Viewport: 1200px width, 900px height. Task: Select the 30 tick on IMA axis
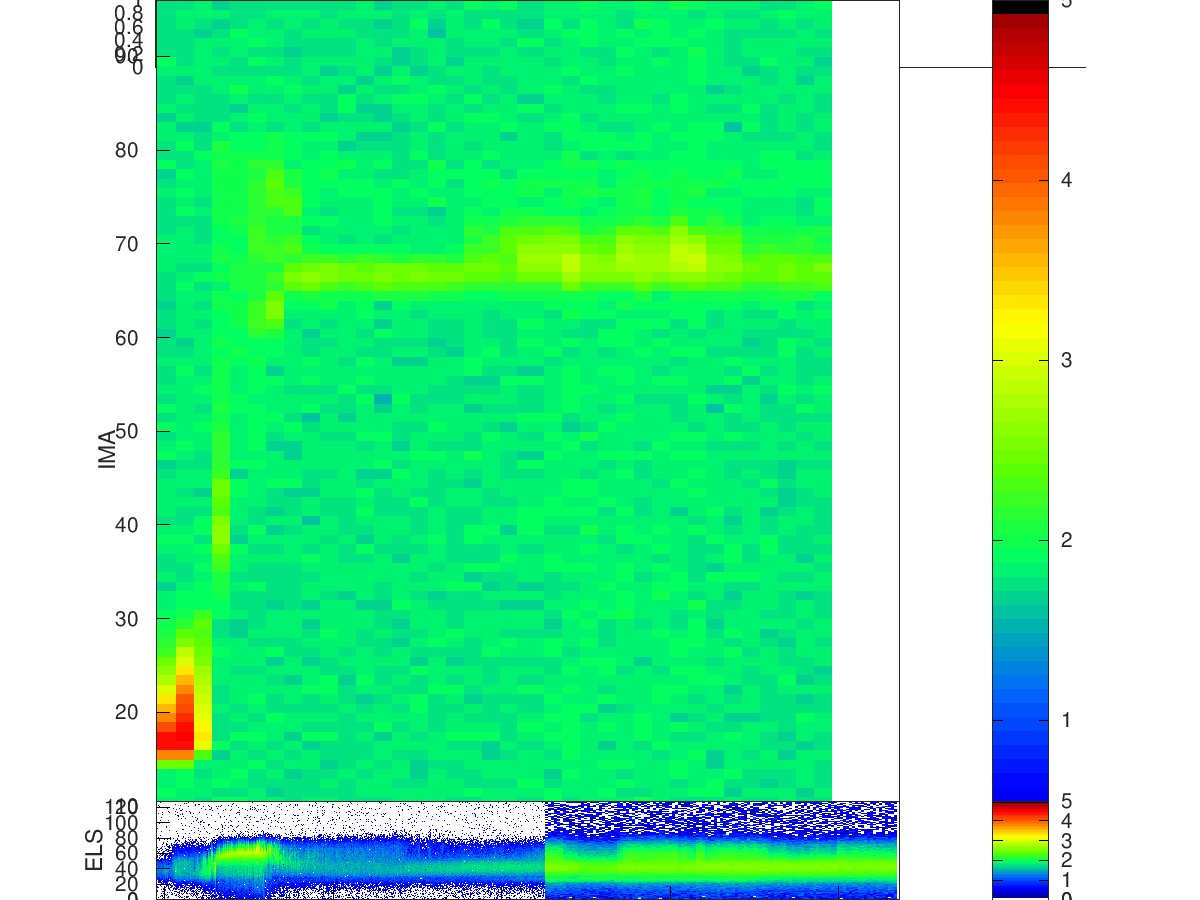coord(127,619)
